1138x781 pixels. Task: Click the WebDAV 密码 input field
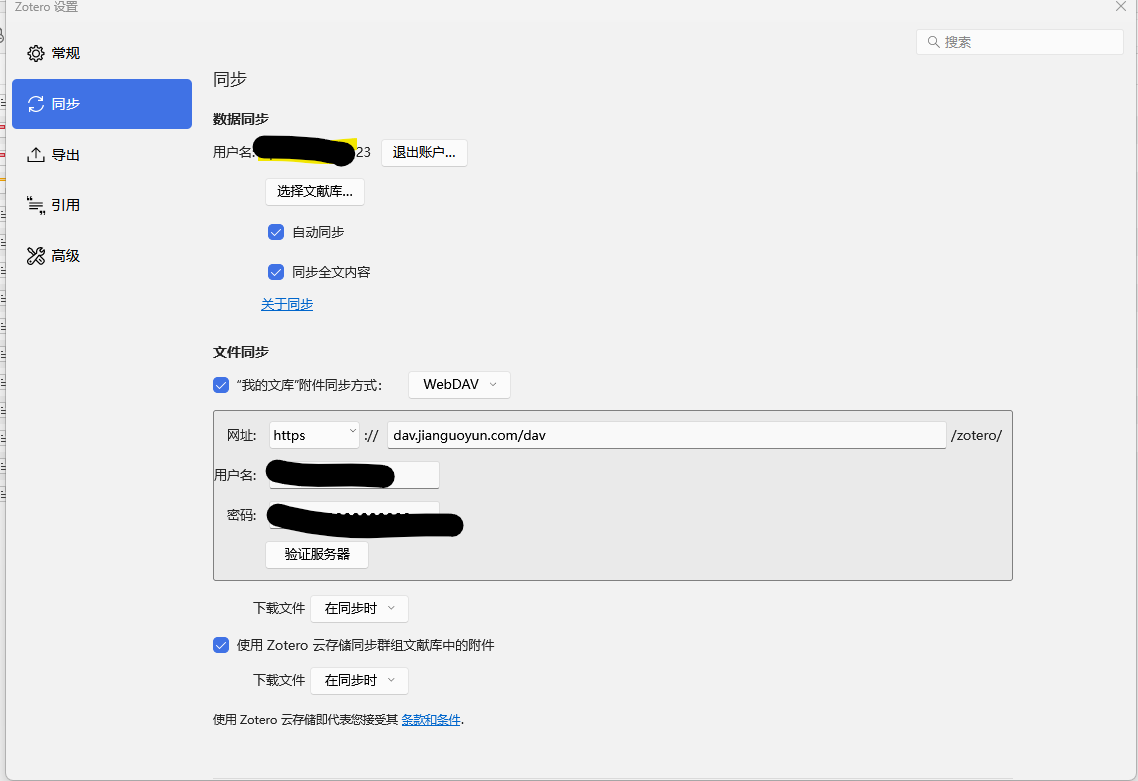pyautogui.click(x=354, y=515)
